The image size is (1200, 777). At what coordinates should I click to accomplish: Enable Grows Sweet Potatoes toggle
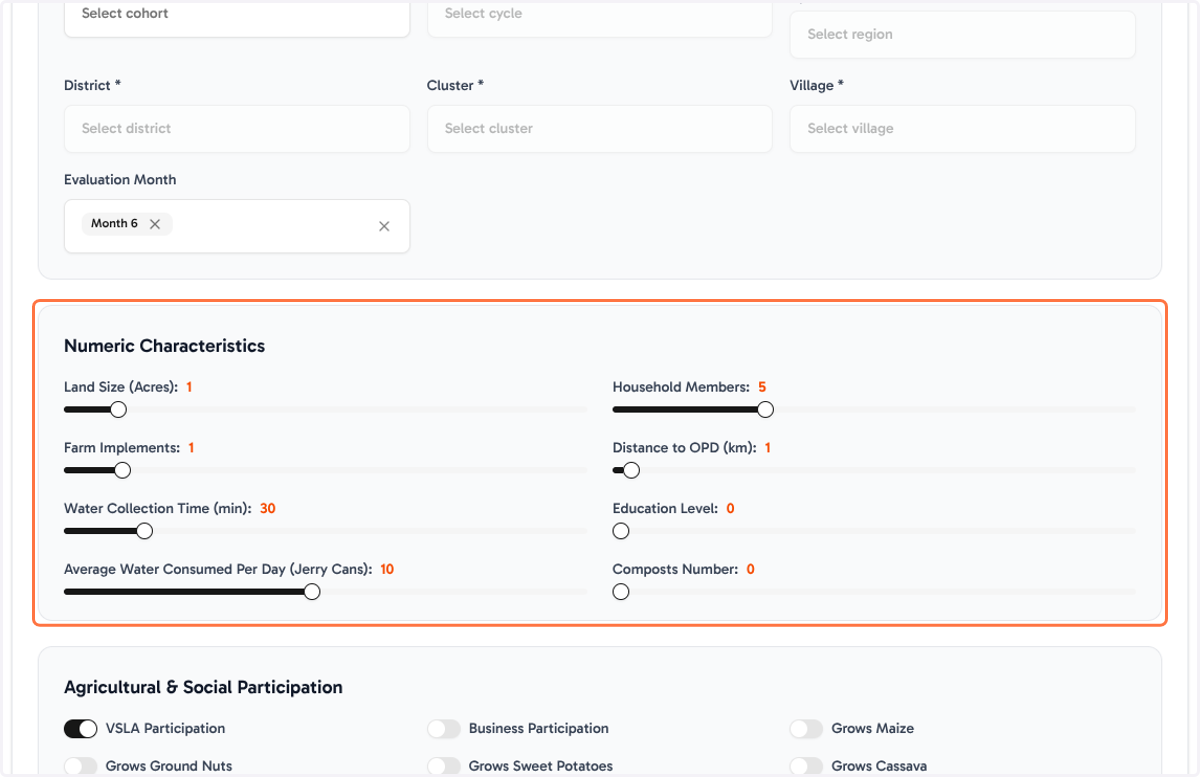(444, 766)
